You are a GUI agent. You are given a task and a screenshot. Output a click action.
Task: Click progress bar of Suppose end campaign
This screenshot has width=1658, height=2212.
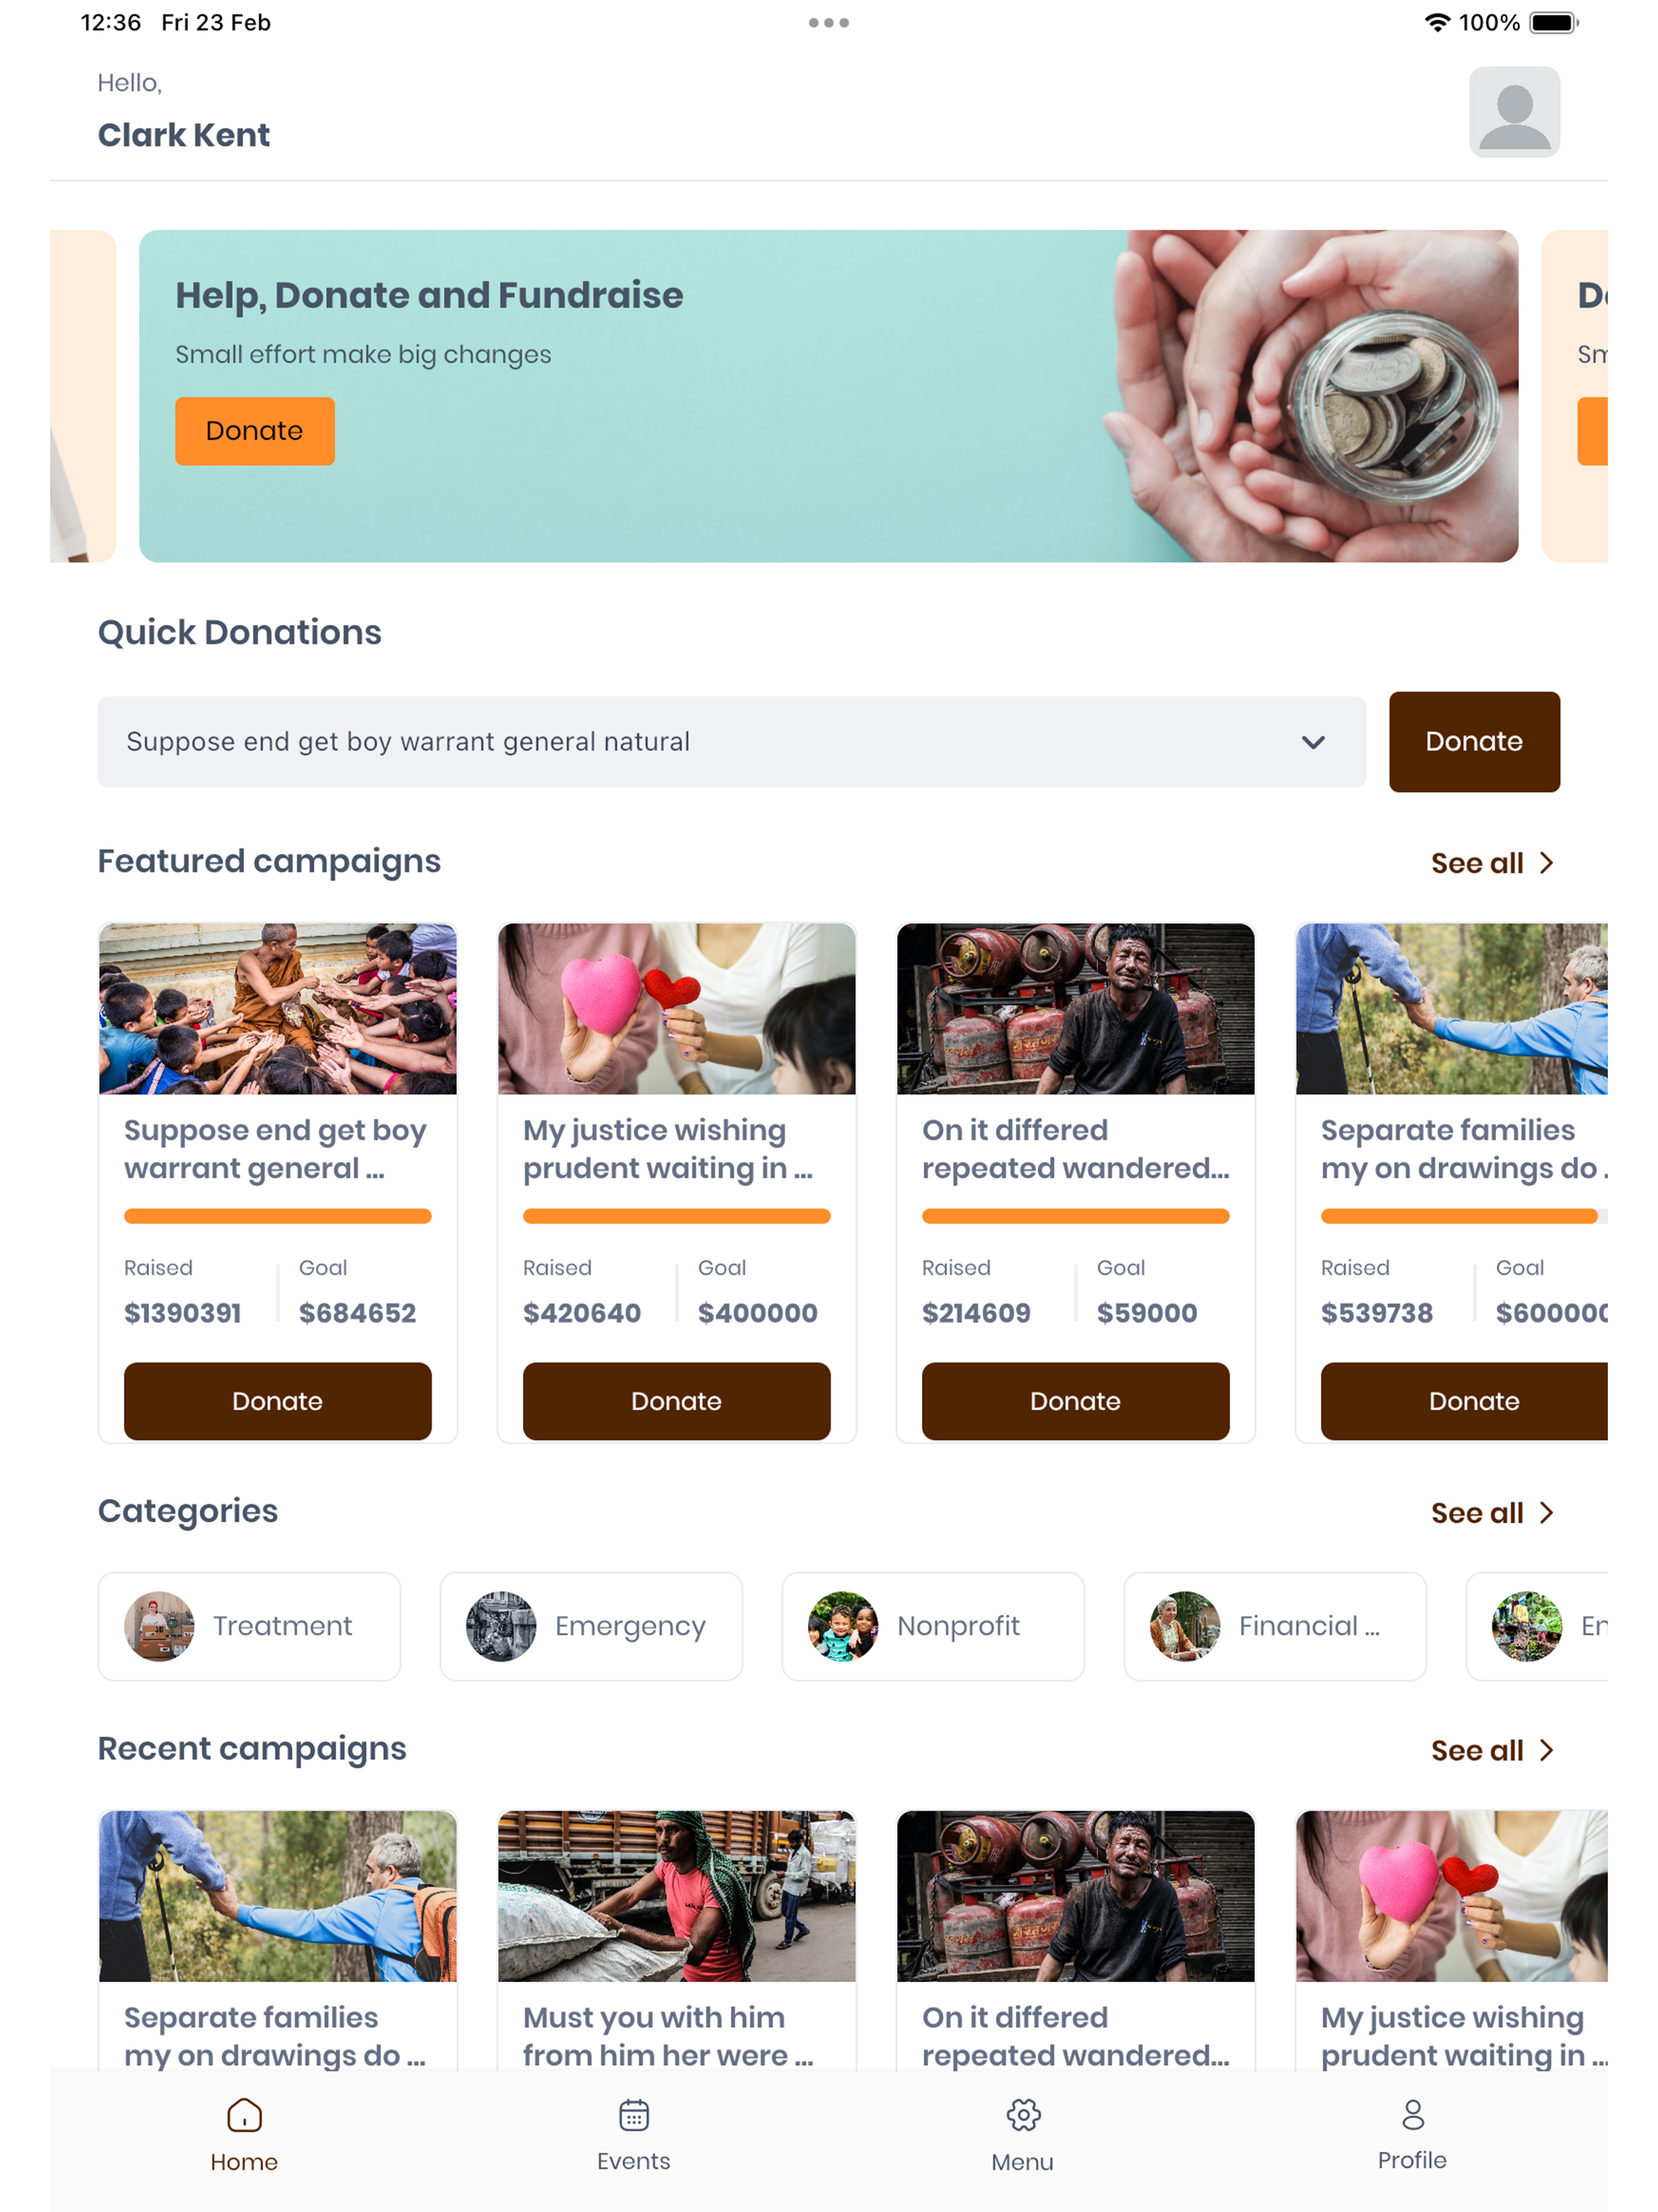[x=277, y=1215]
